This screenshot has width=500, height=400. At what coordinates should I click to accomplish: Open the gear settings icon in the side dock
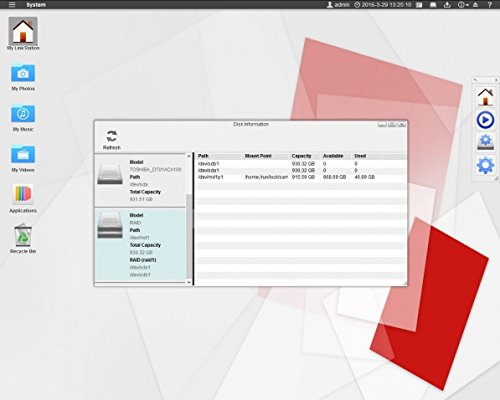[x=485, y=166]
